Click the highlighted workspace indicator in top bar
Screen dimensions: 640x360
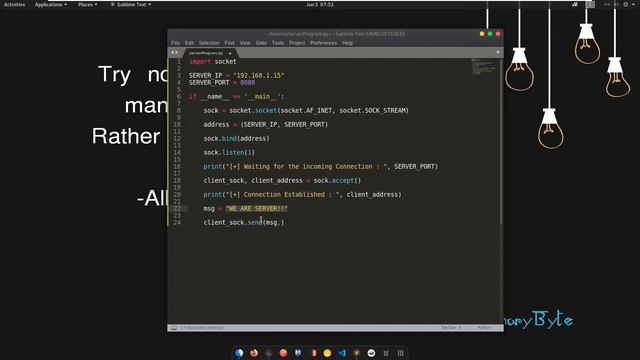(590, 4)
